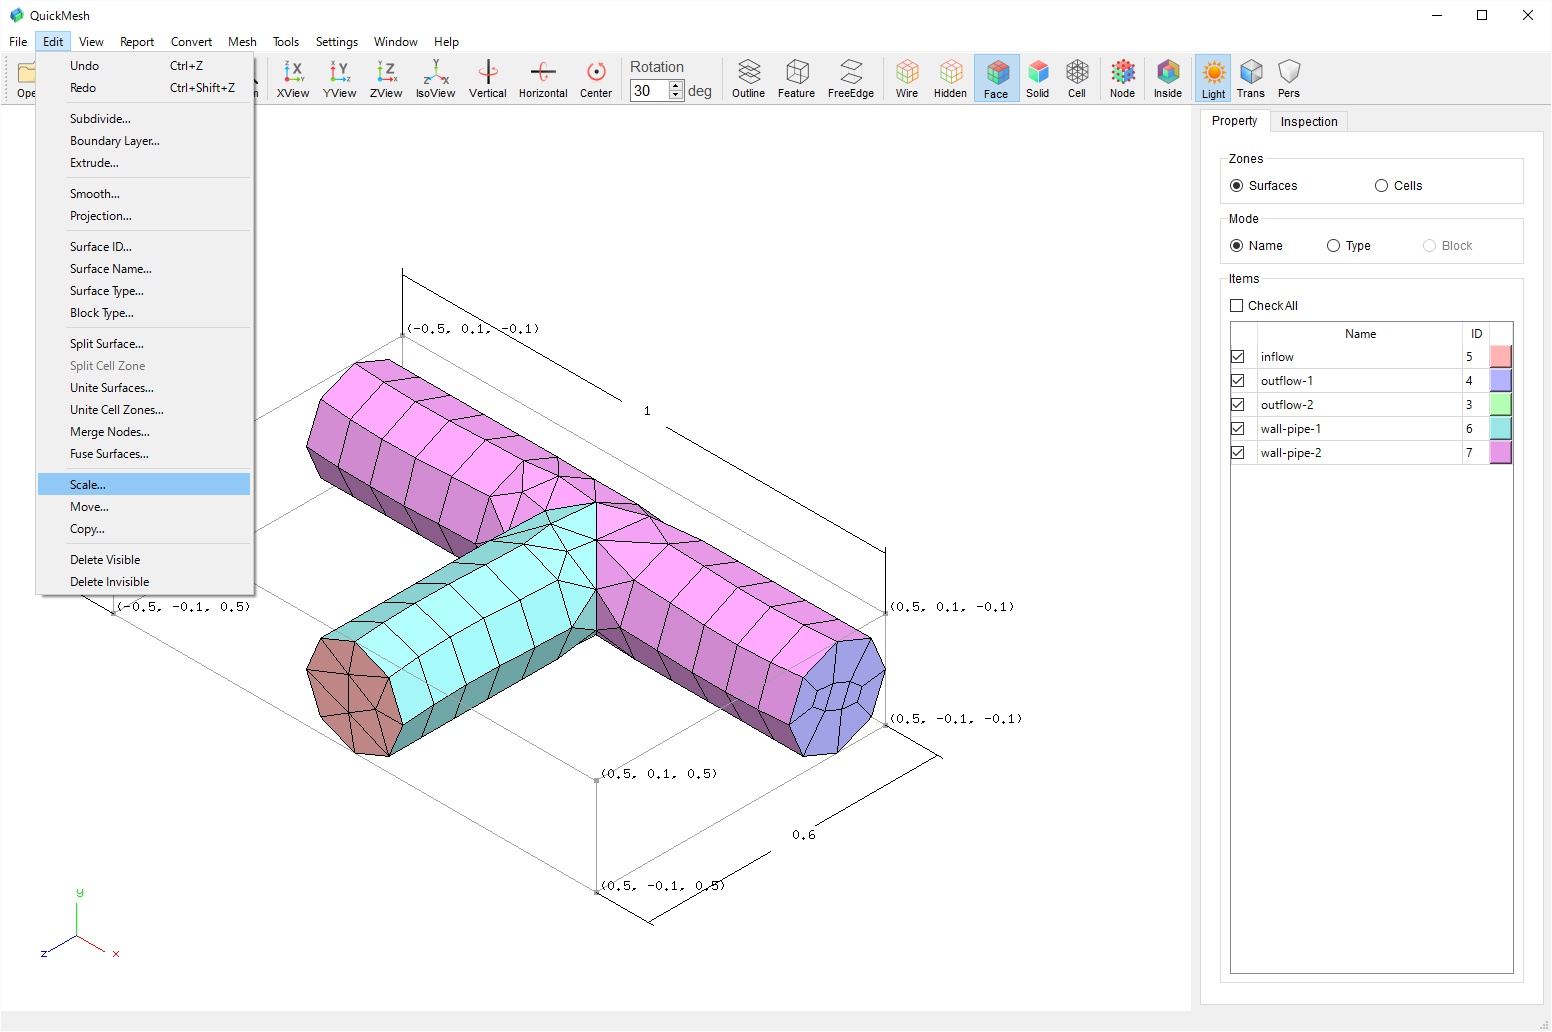Uncheck the outflow-1 surface checkbox
1552x1032 pixels.
[1238, 381]
